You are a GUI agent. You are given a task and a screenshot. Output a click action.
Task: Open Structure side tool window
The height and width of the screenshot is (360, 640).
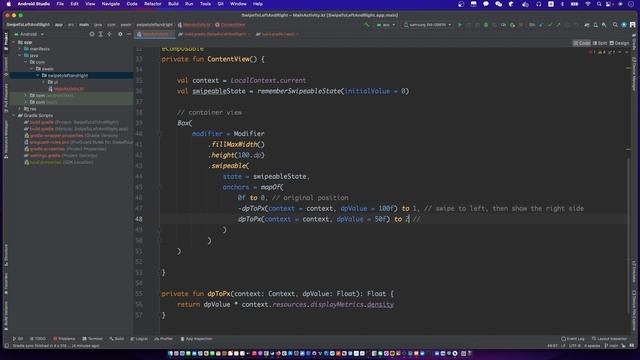click(6, 255)
